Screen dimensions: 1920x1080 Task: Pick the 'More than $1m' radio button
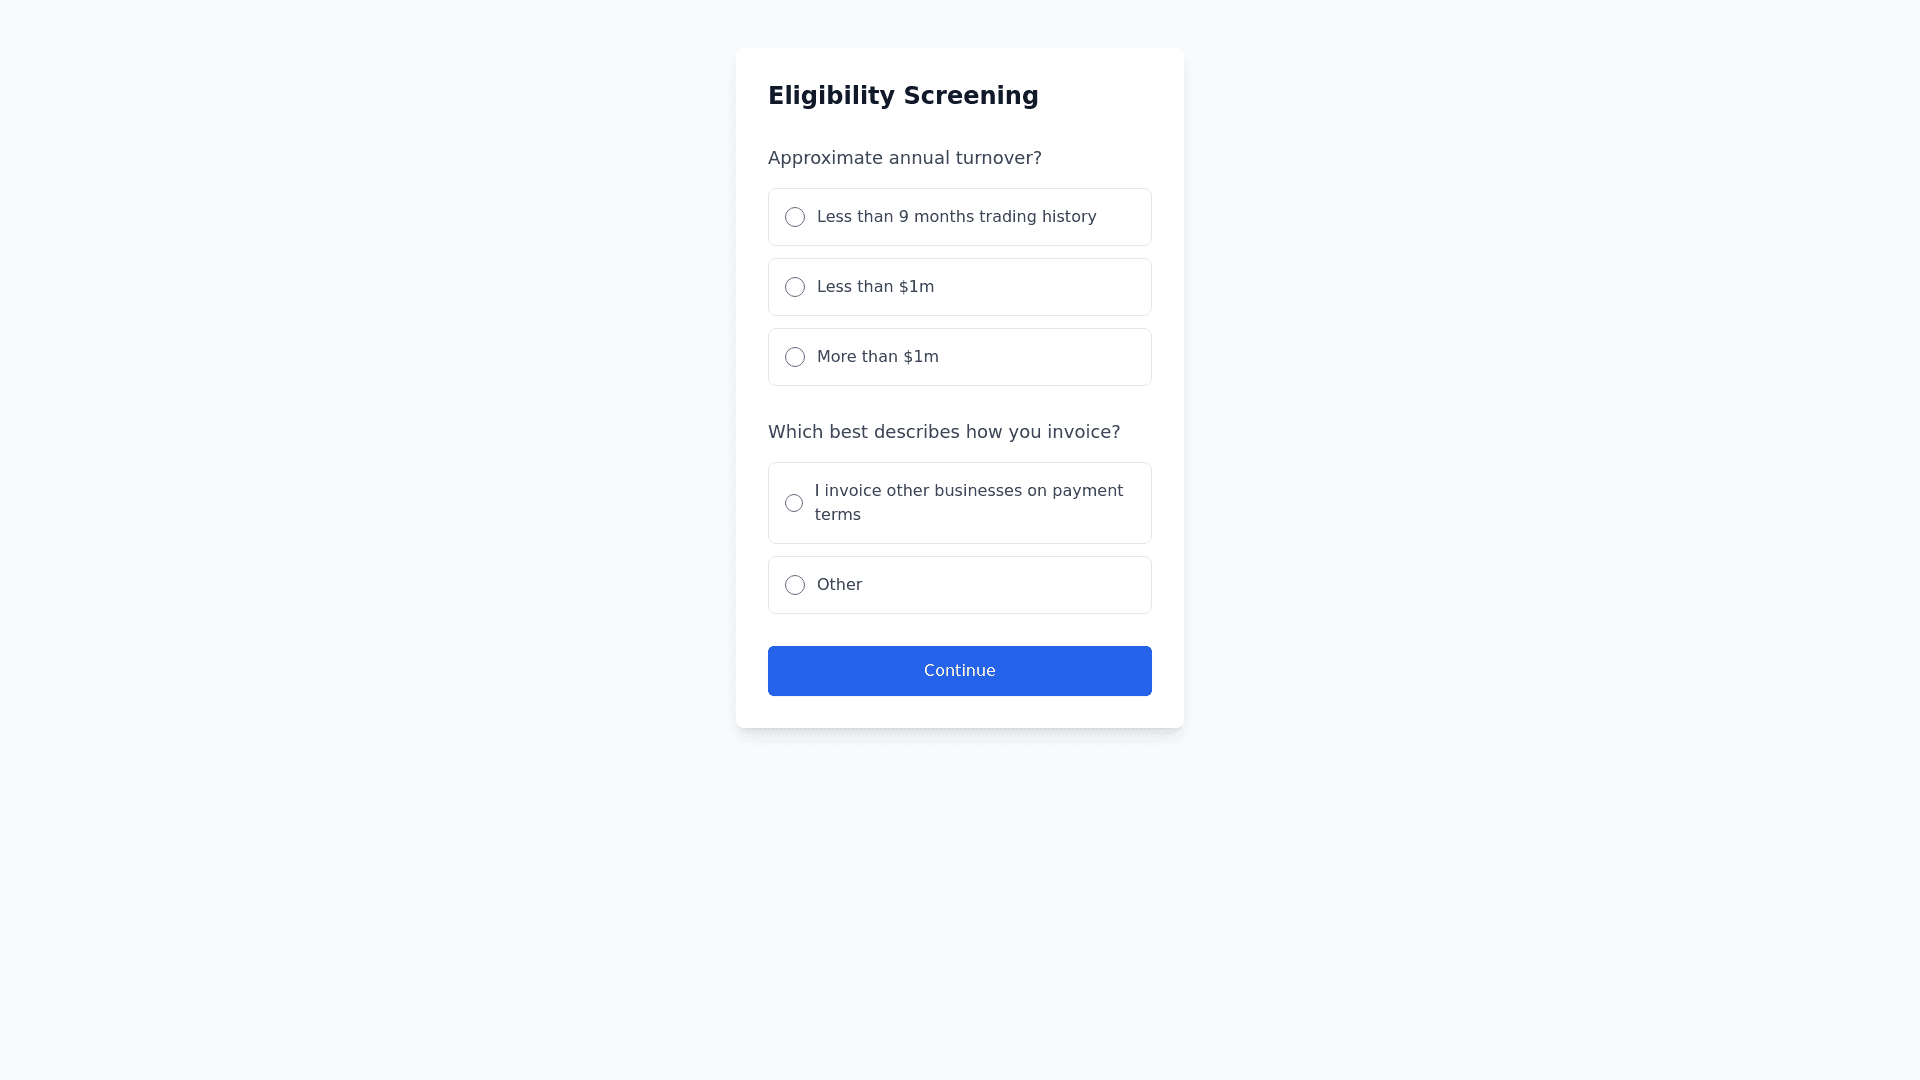pos(795,357)
